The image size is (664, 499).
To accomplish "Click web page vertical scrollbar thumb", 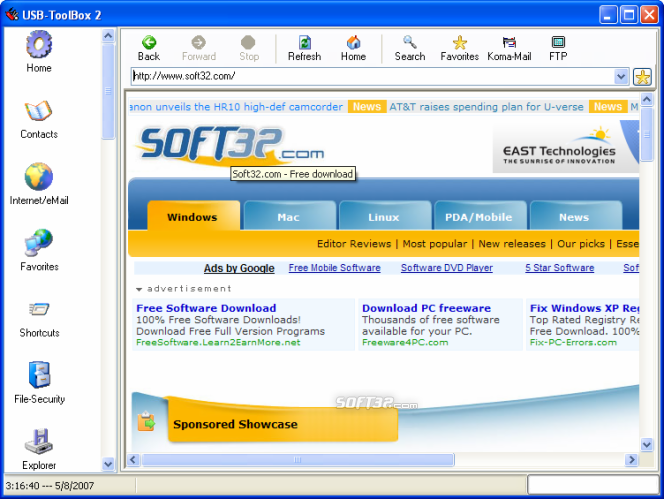I will (x=647, y=135).
